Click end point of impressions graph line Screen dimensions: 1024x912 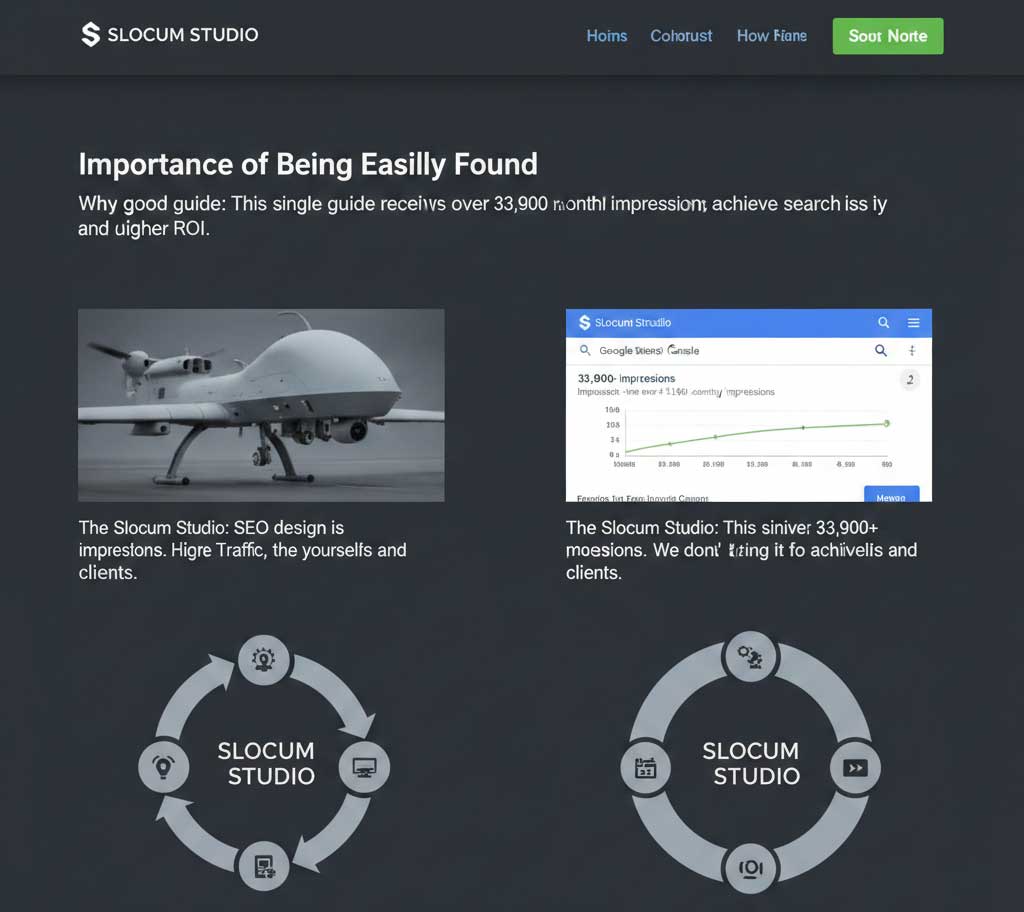tap(886, 423)
